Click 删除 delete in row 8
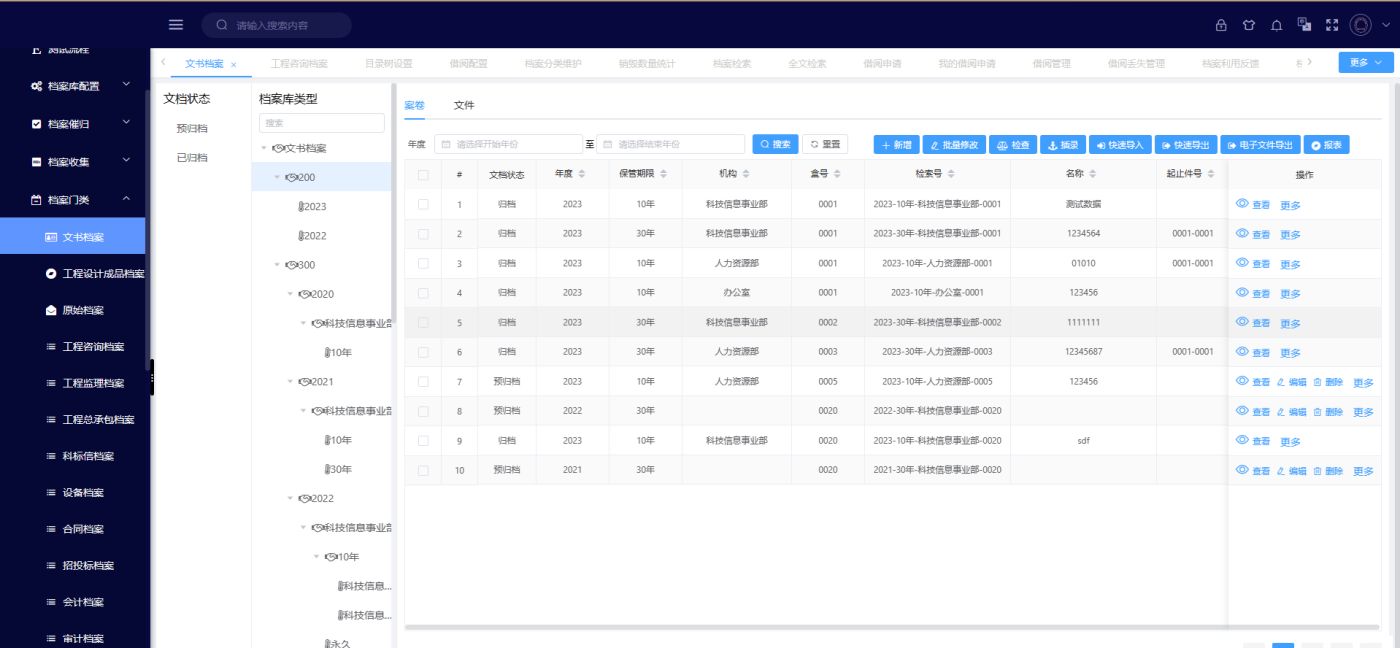The height and width of the screenshot is (648, 1400). coord(1328,412)
